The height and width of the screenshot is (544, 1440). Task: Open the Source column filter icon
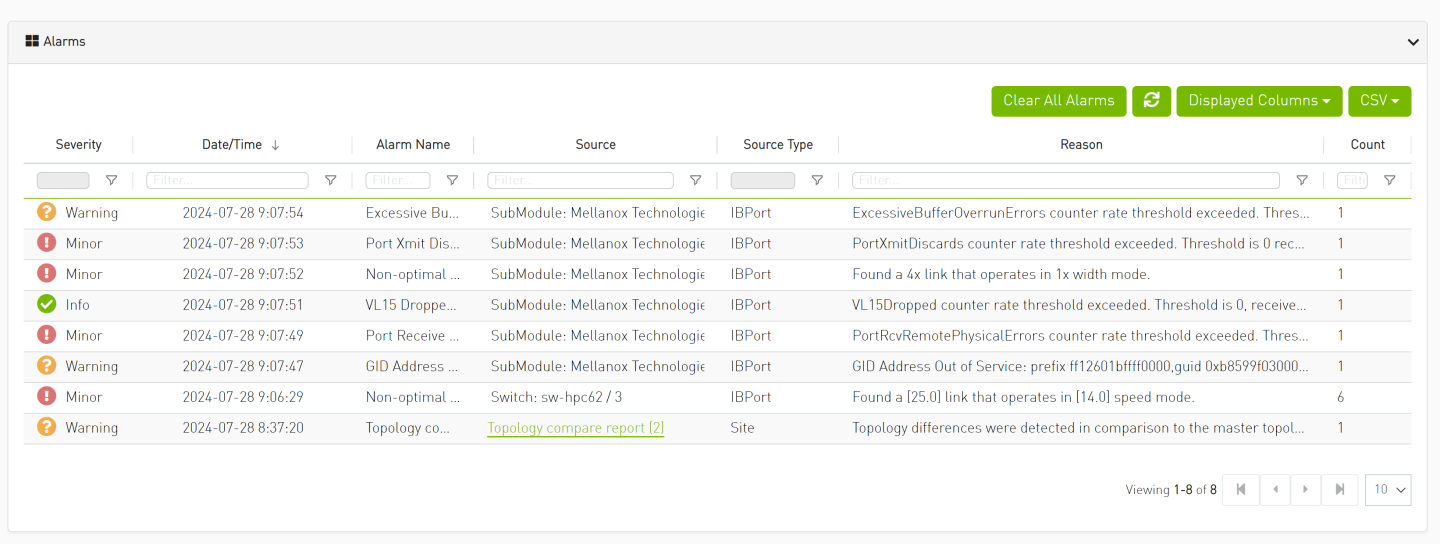(695, 181)
